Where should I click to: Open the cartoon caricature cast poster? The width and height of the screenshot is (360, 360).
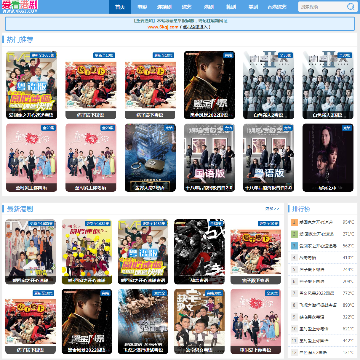tap(199, 322)
